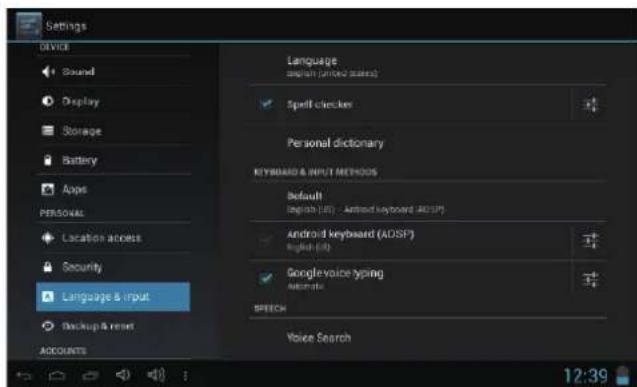Open the Default keyboard setting

[x=428, y=202]
